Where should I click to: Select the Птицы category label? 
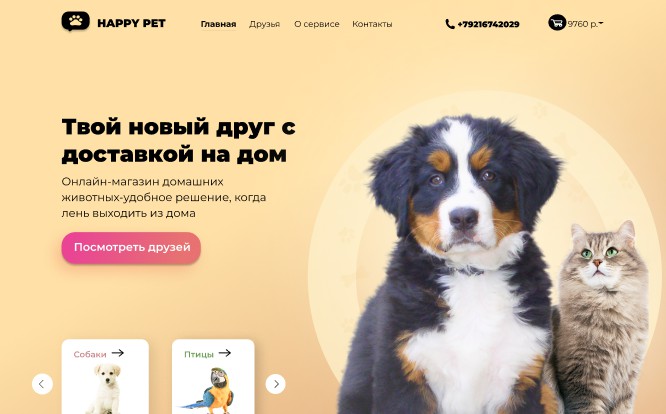(199, 355)
